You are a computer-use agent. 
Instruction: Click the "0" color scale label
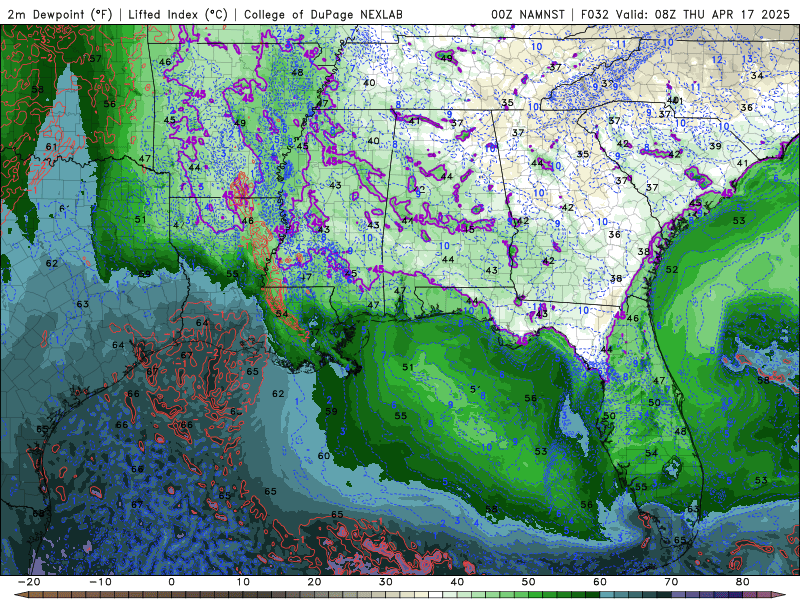pyautogui.click(x=171, y=582)
